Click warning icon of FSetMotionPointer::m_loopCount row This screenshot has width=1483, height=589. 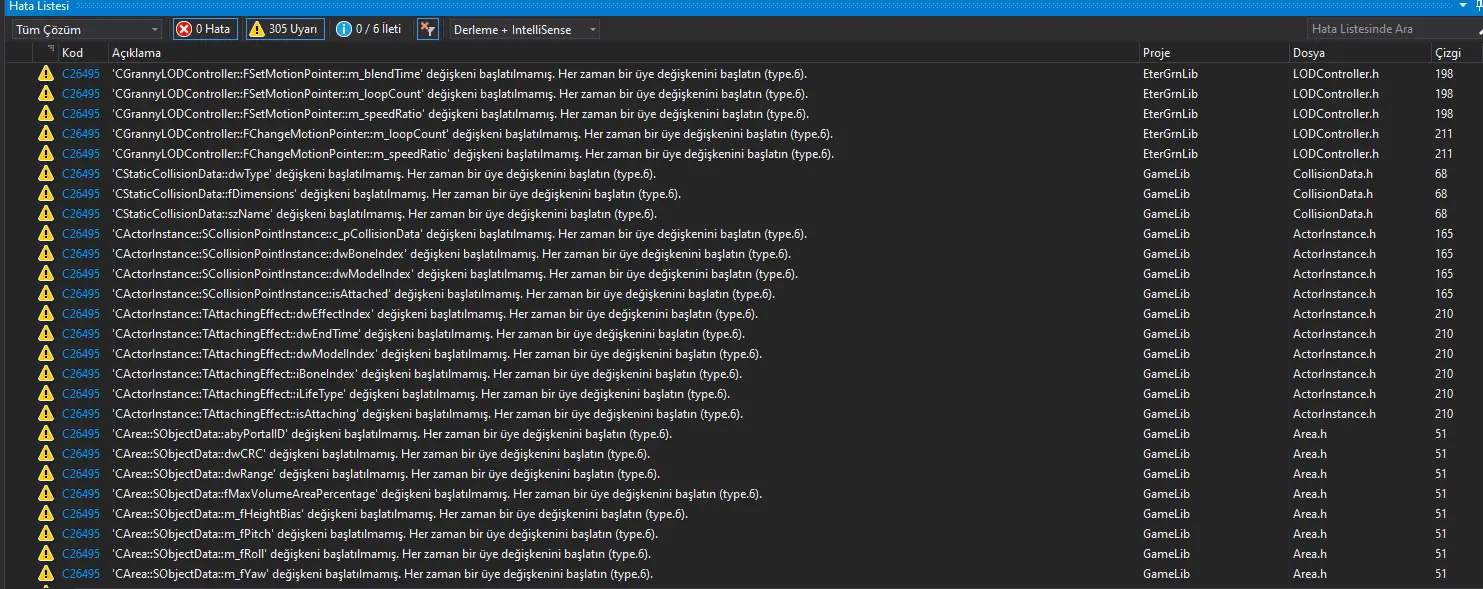[x=45, y=94]
